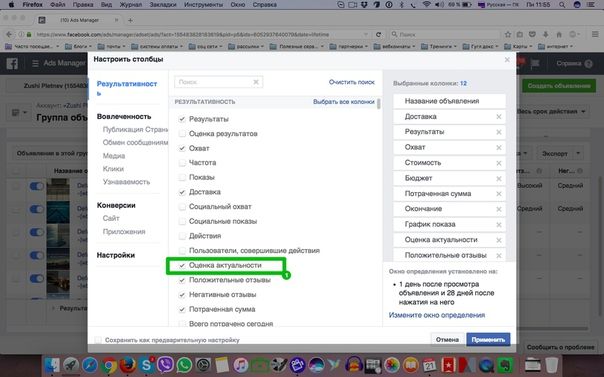
Task: Remove График показа from selected columns
Action: 499,225
